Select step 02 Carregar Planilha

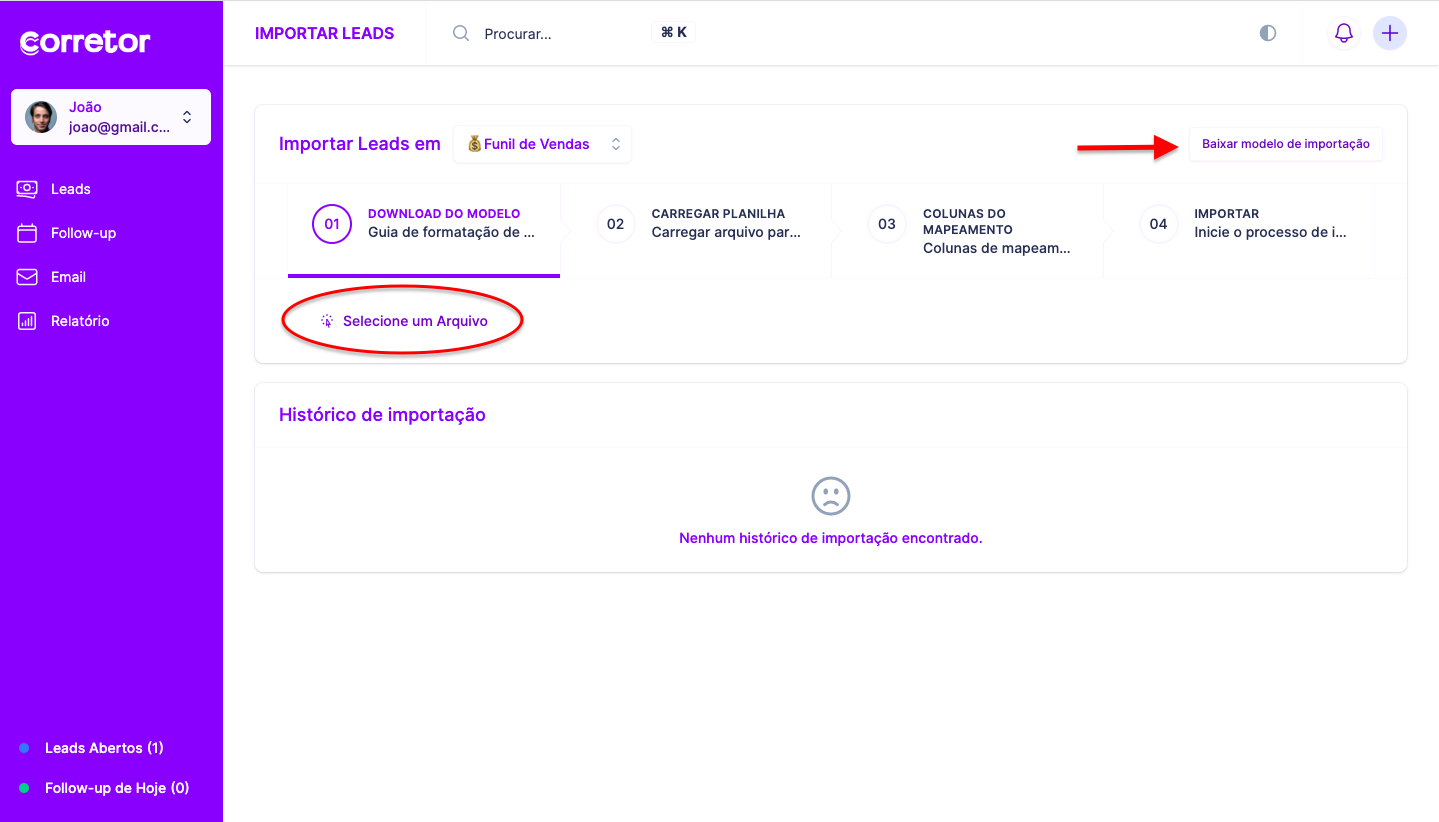698,224
